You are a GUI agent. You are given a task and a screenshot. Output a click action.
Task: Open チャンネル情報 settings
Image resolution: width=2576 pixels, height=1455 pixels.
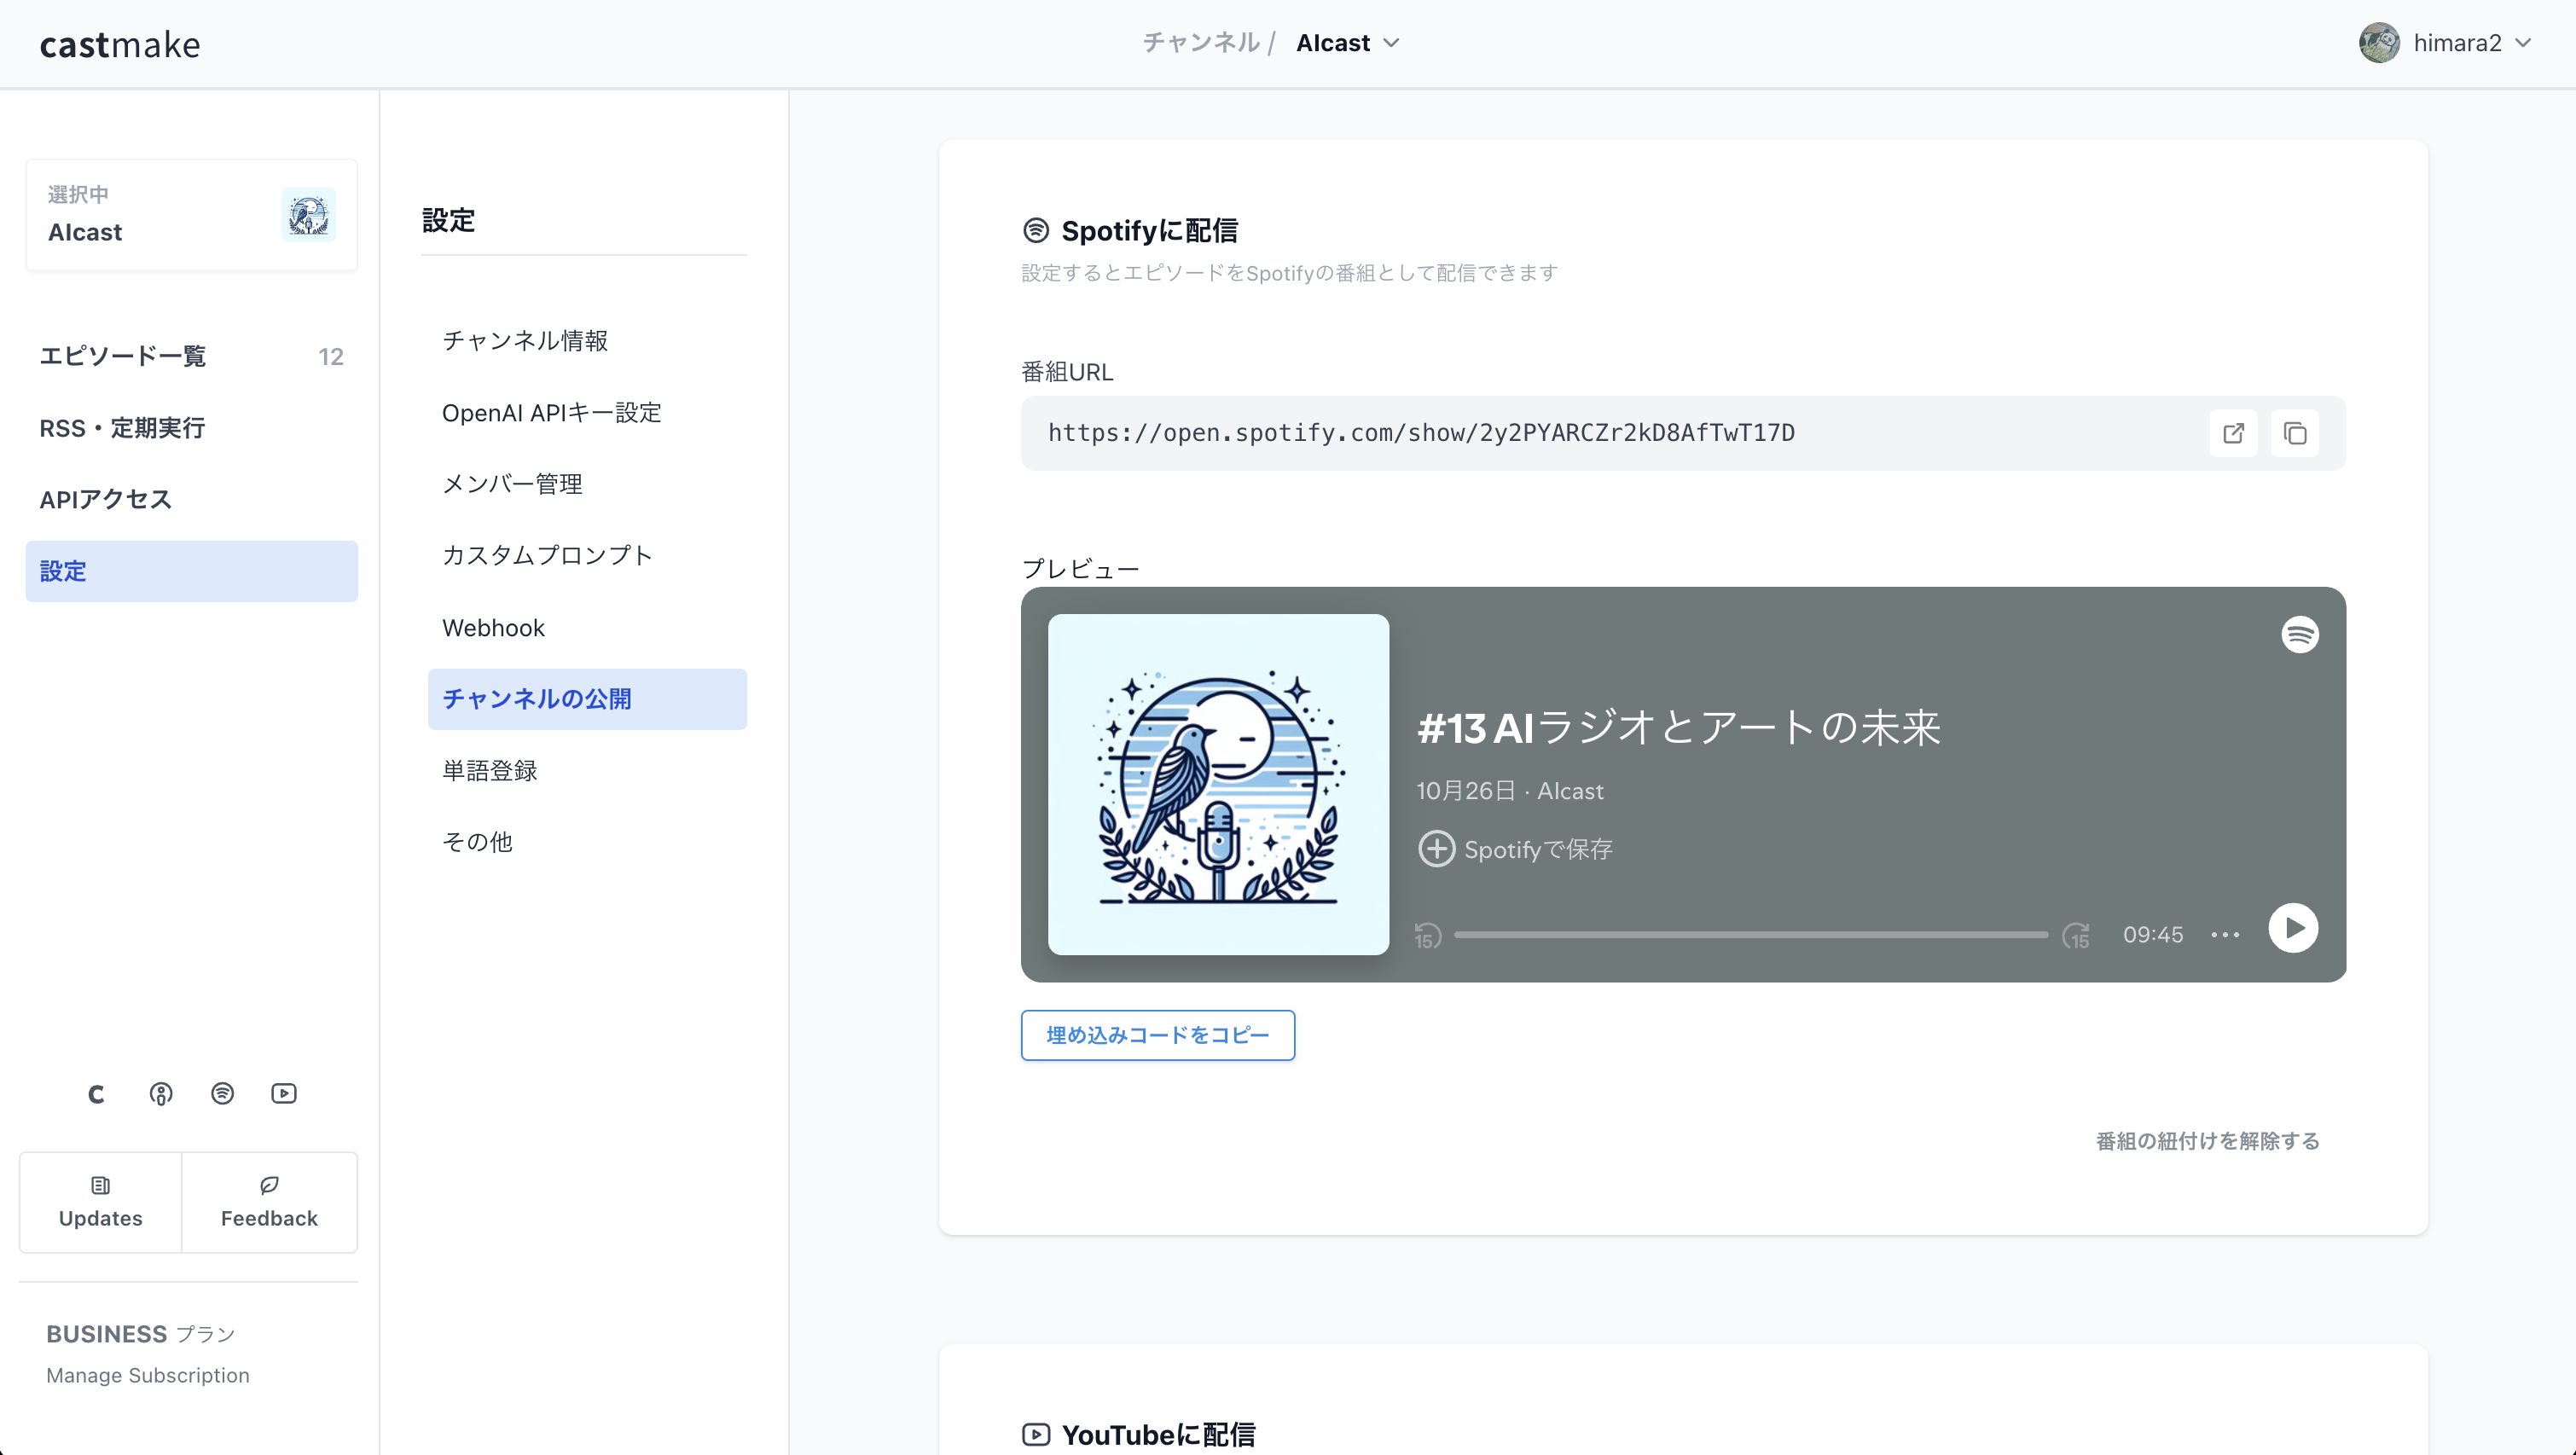click(x=587, y=341)
